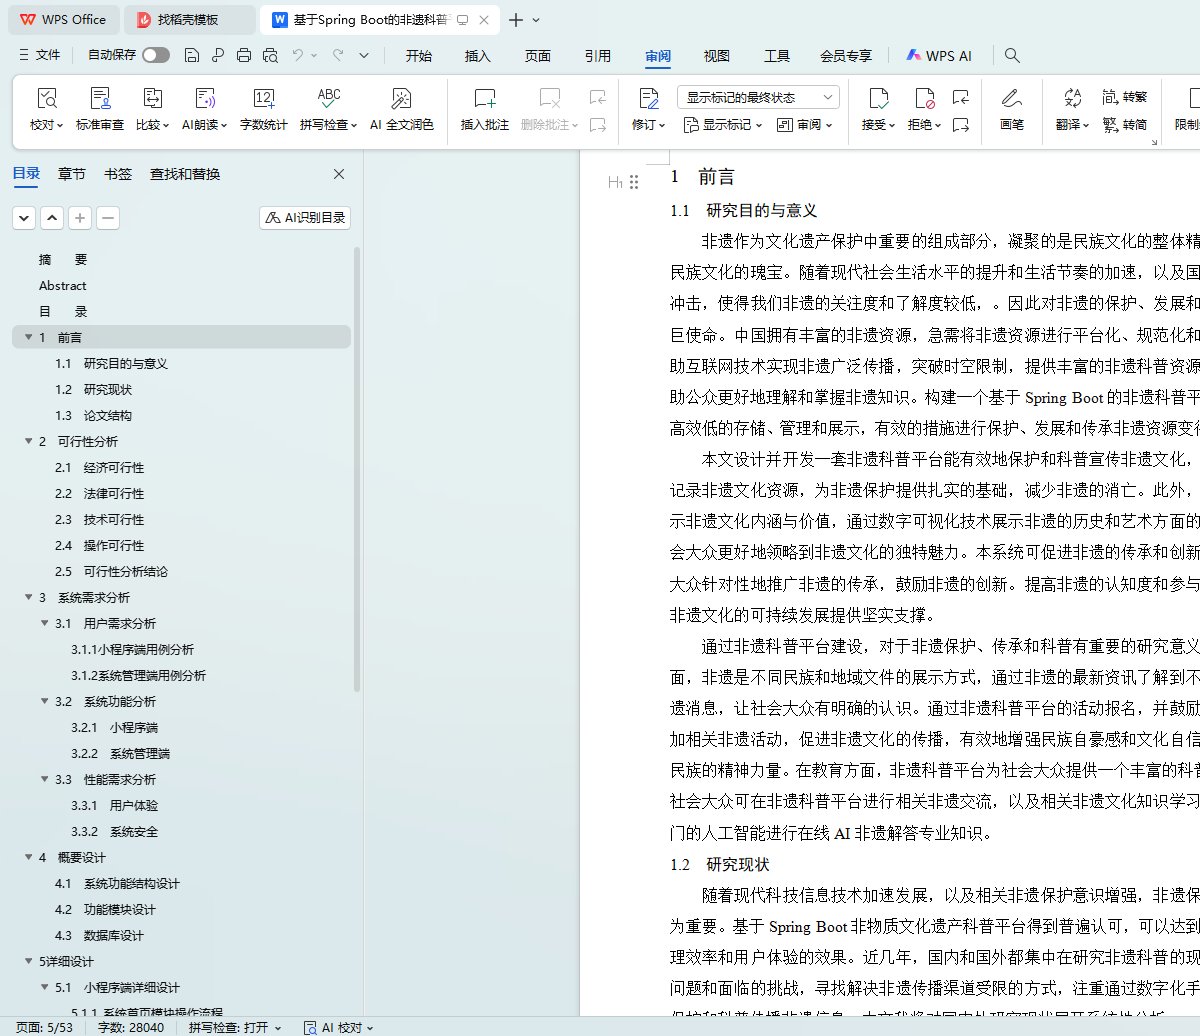This screenshot has height=1036, width=1200.
Task: Open the 显示标记的最终状态 dropdown
Action: [x=758, y=97]
